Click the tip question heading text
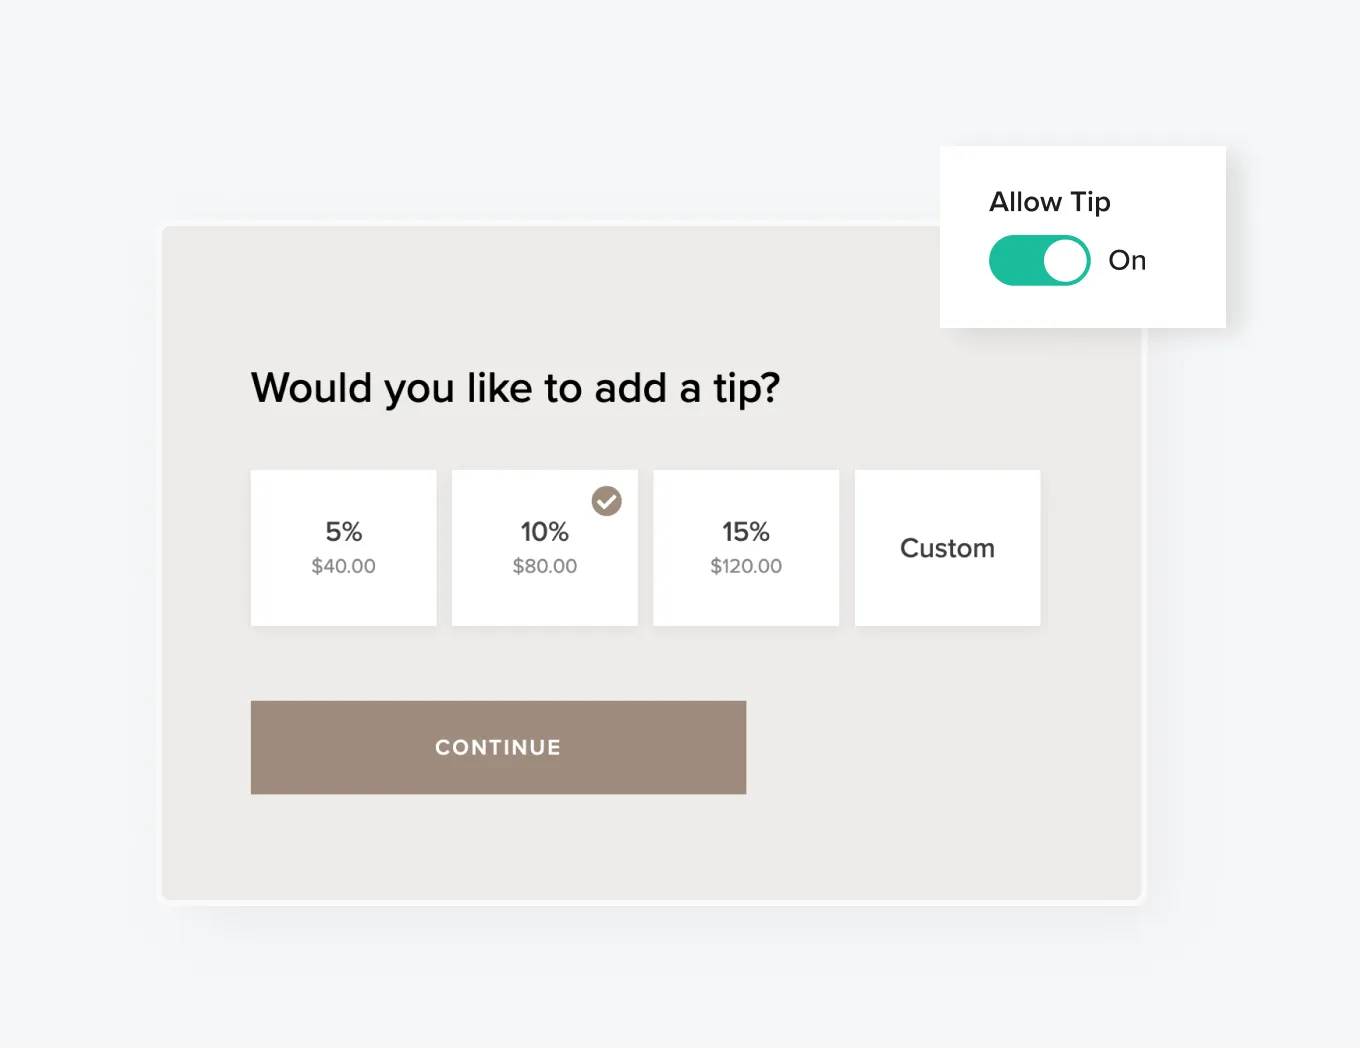1360x1048 pixels. 515,388
